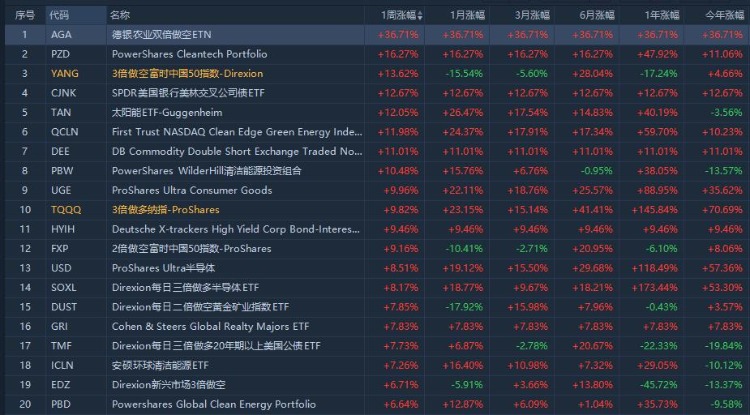
Task: Open SPDR美国银行美林交叉公司债ETF name
Action: click(x=188, y=93)
